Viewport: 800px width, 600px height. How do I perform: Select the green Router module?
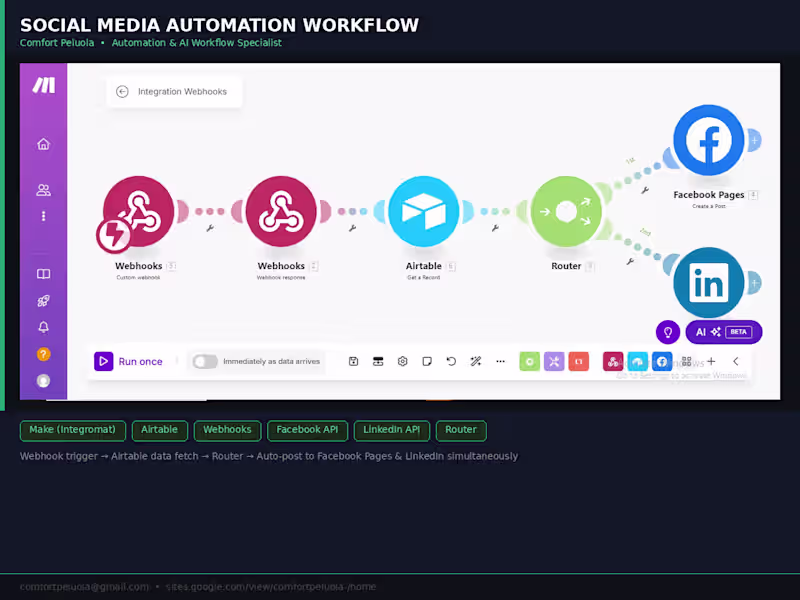[x=566, y=211]
